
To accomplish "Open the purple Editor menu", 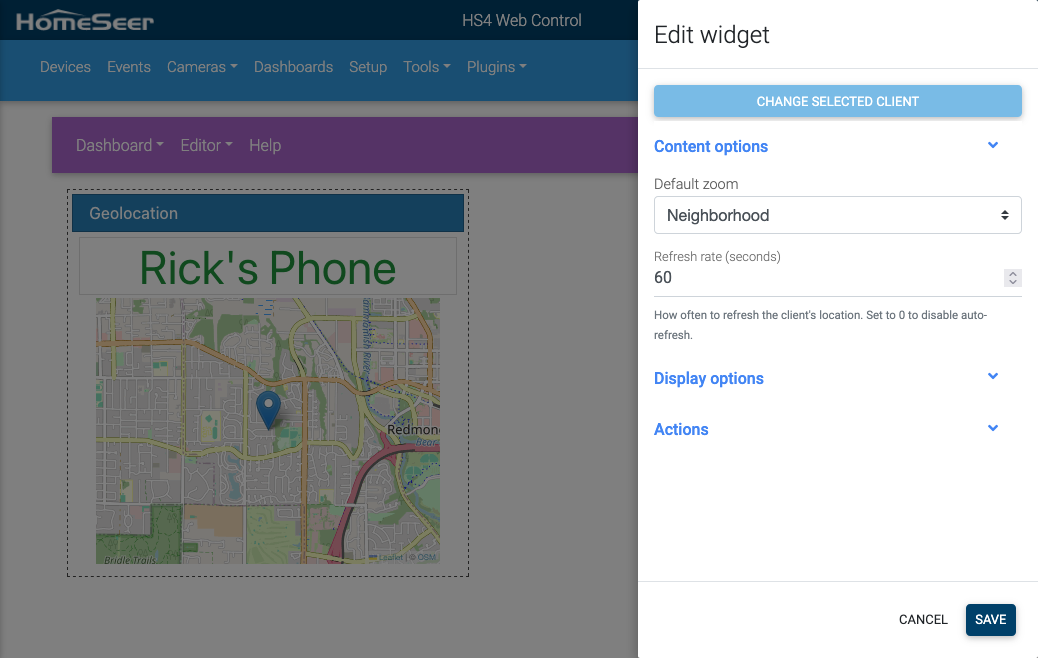I will coord(207,145).
